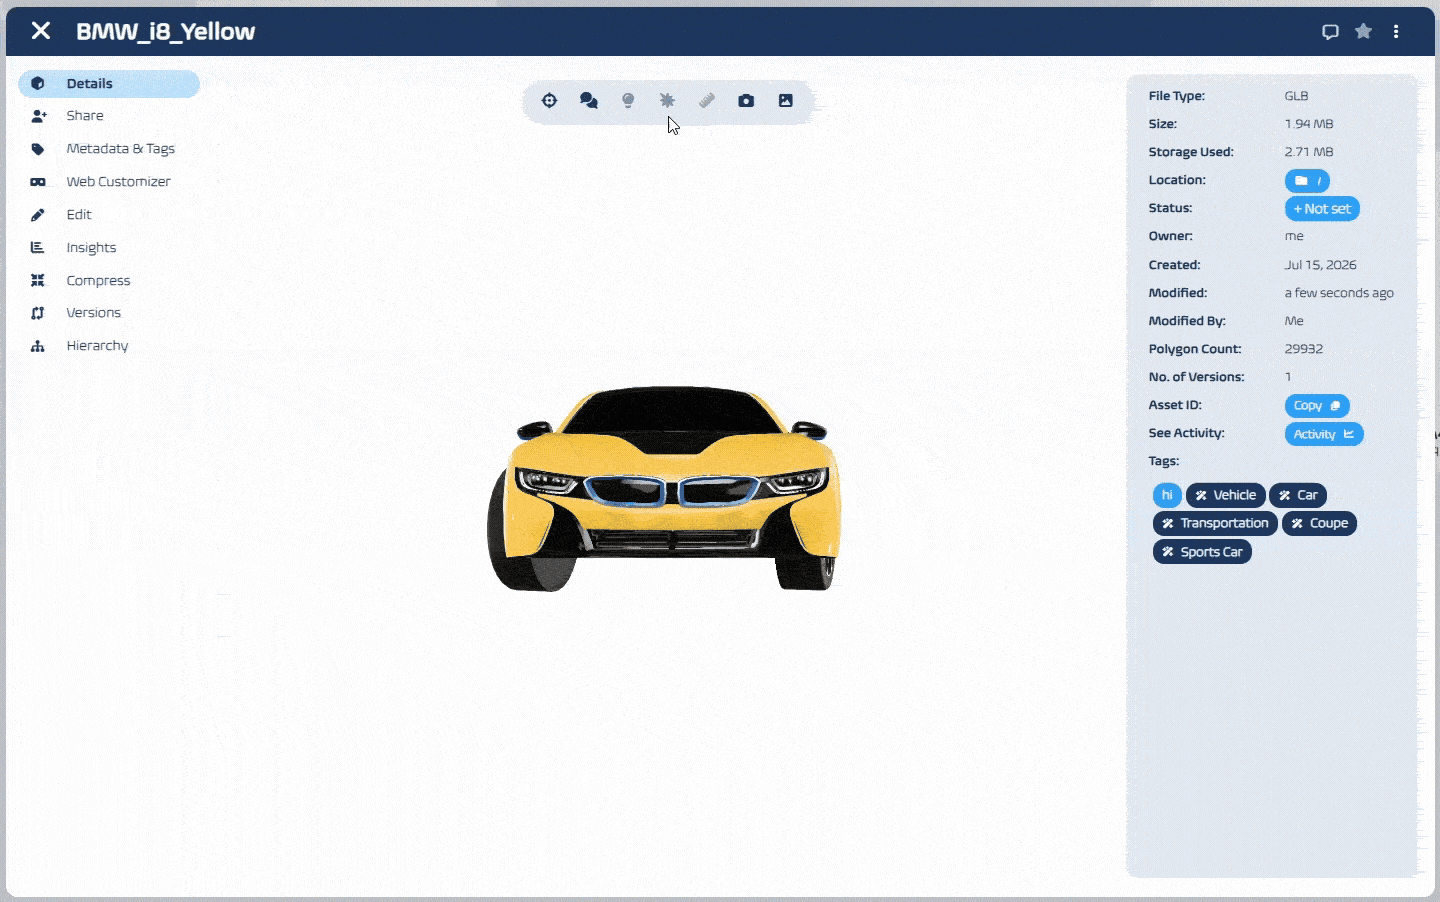Select the ruler measure tool

(x=707, y=101)
